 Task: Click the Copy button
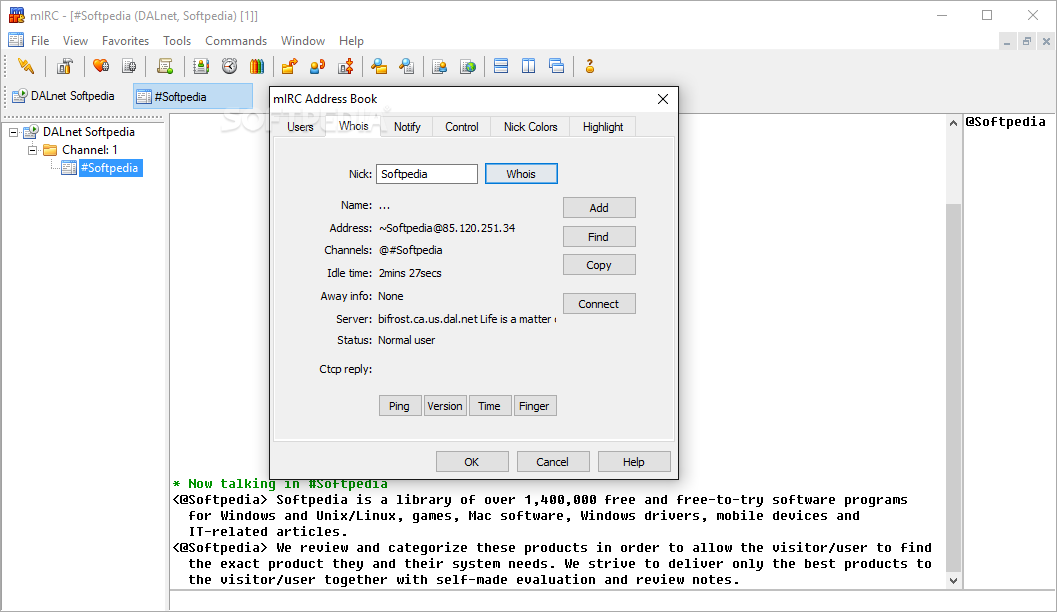[x=599, y=265]
